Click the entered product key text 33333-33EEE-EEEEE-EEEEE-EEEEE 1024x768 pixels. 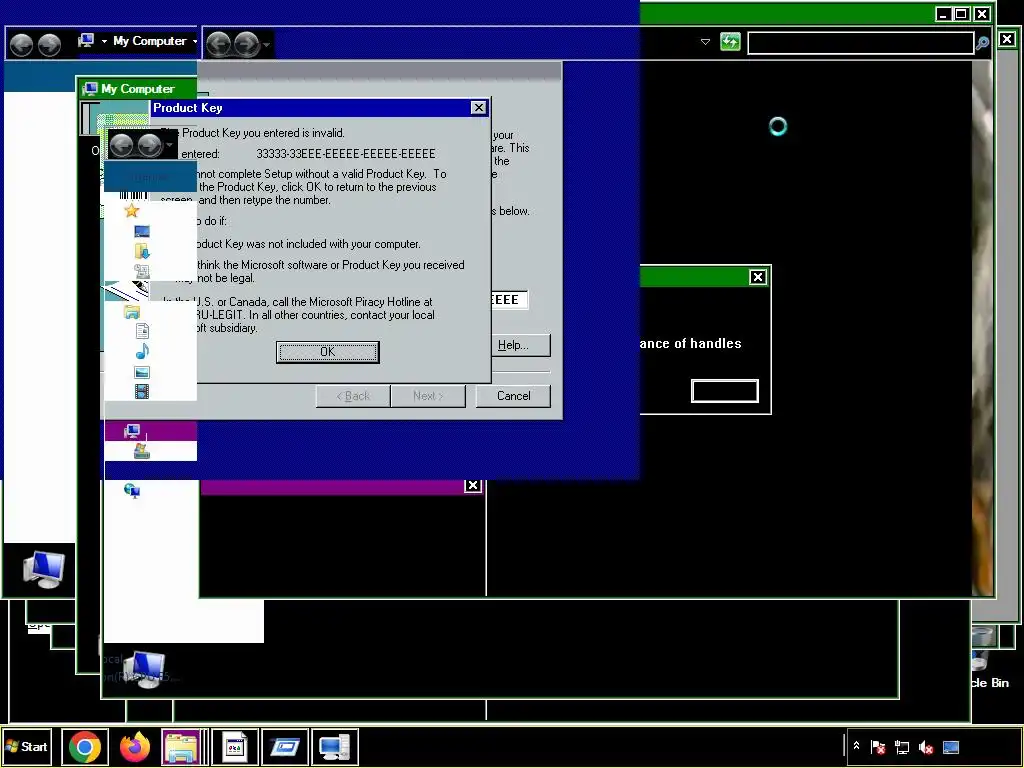click(345, 153)
